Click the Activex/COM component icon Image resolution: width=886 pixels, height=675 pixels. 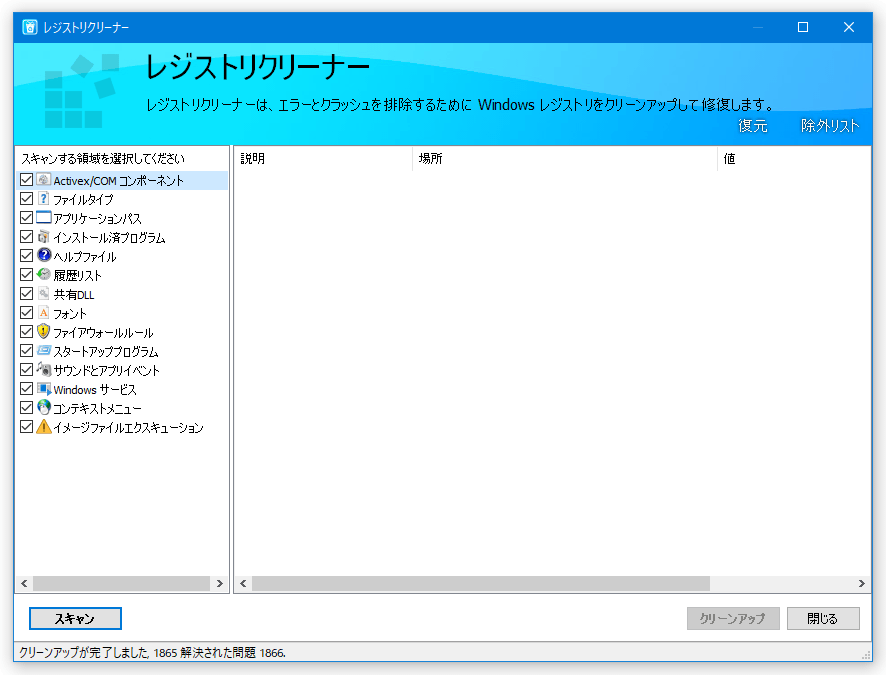tap(44, 180)
